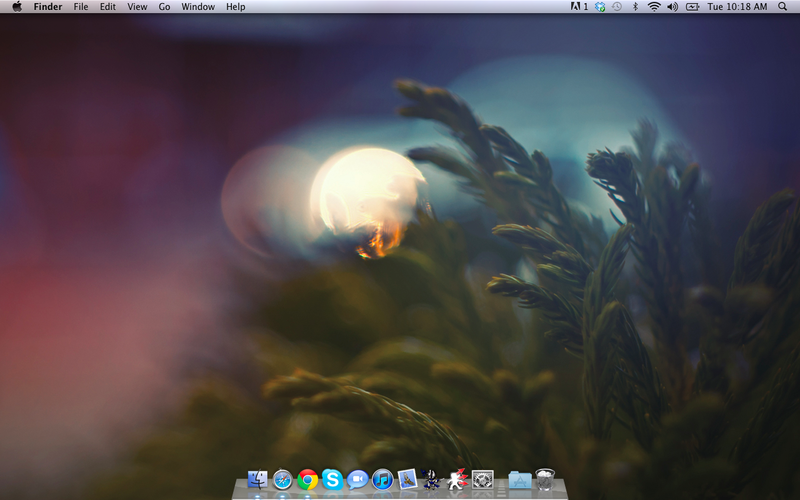The width and height of the screenshot is (800, 500).
Task: Open the Applications folder stack
Action: click(x=519, y=480)
